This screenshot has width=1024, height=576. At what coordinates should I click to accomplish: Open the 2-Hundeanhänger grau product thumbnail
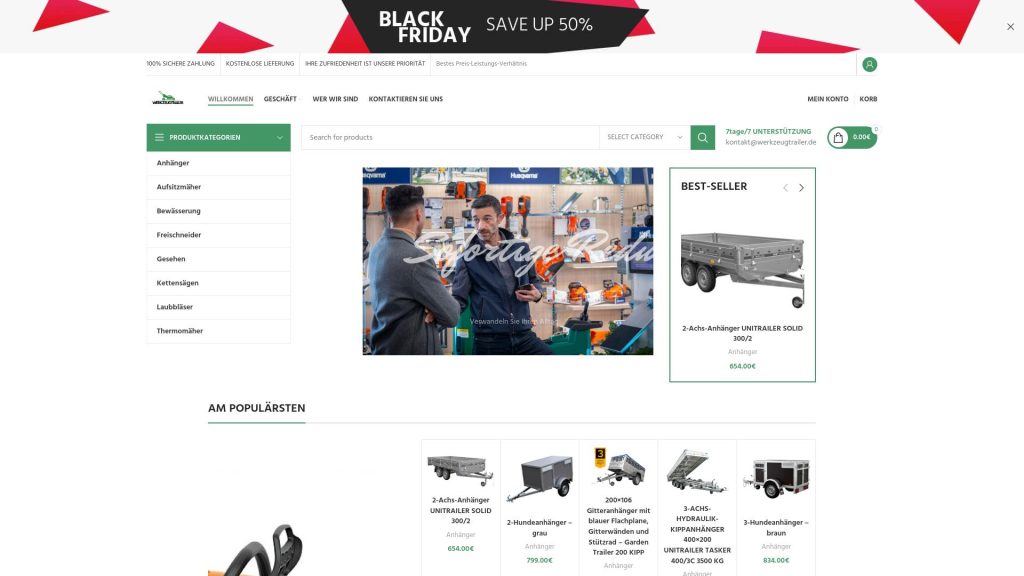coord(539,478)
